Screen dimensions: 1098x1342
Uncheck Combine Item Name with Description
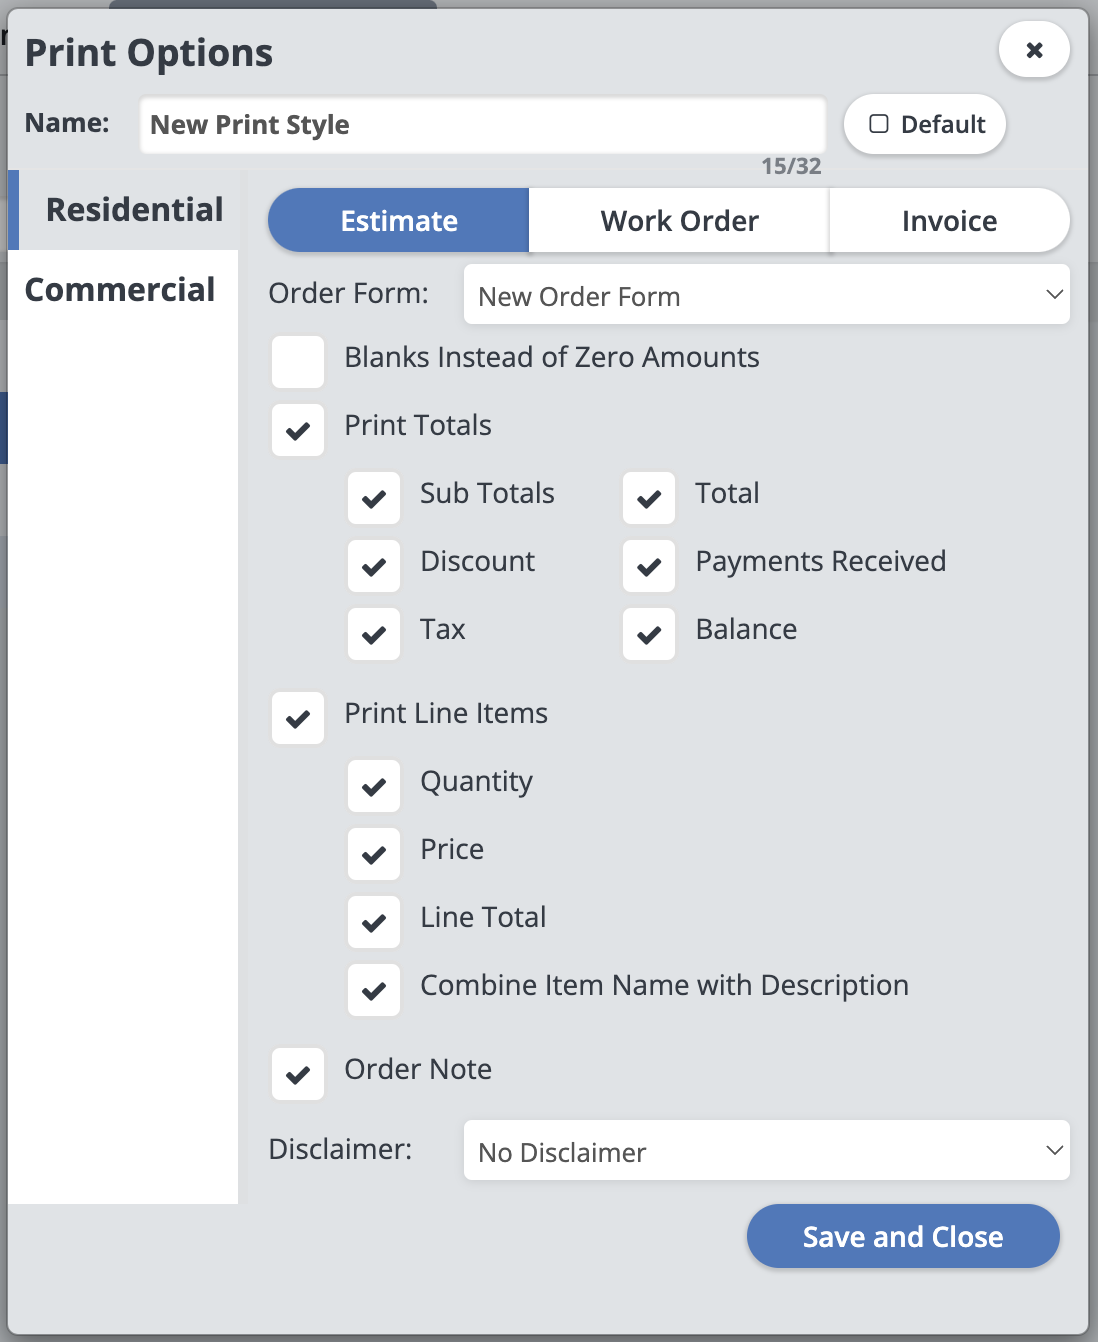pyautogui.click(x=373, y=990)
